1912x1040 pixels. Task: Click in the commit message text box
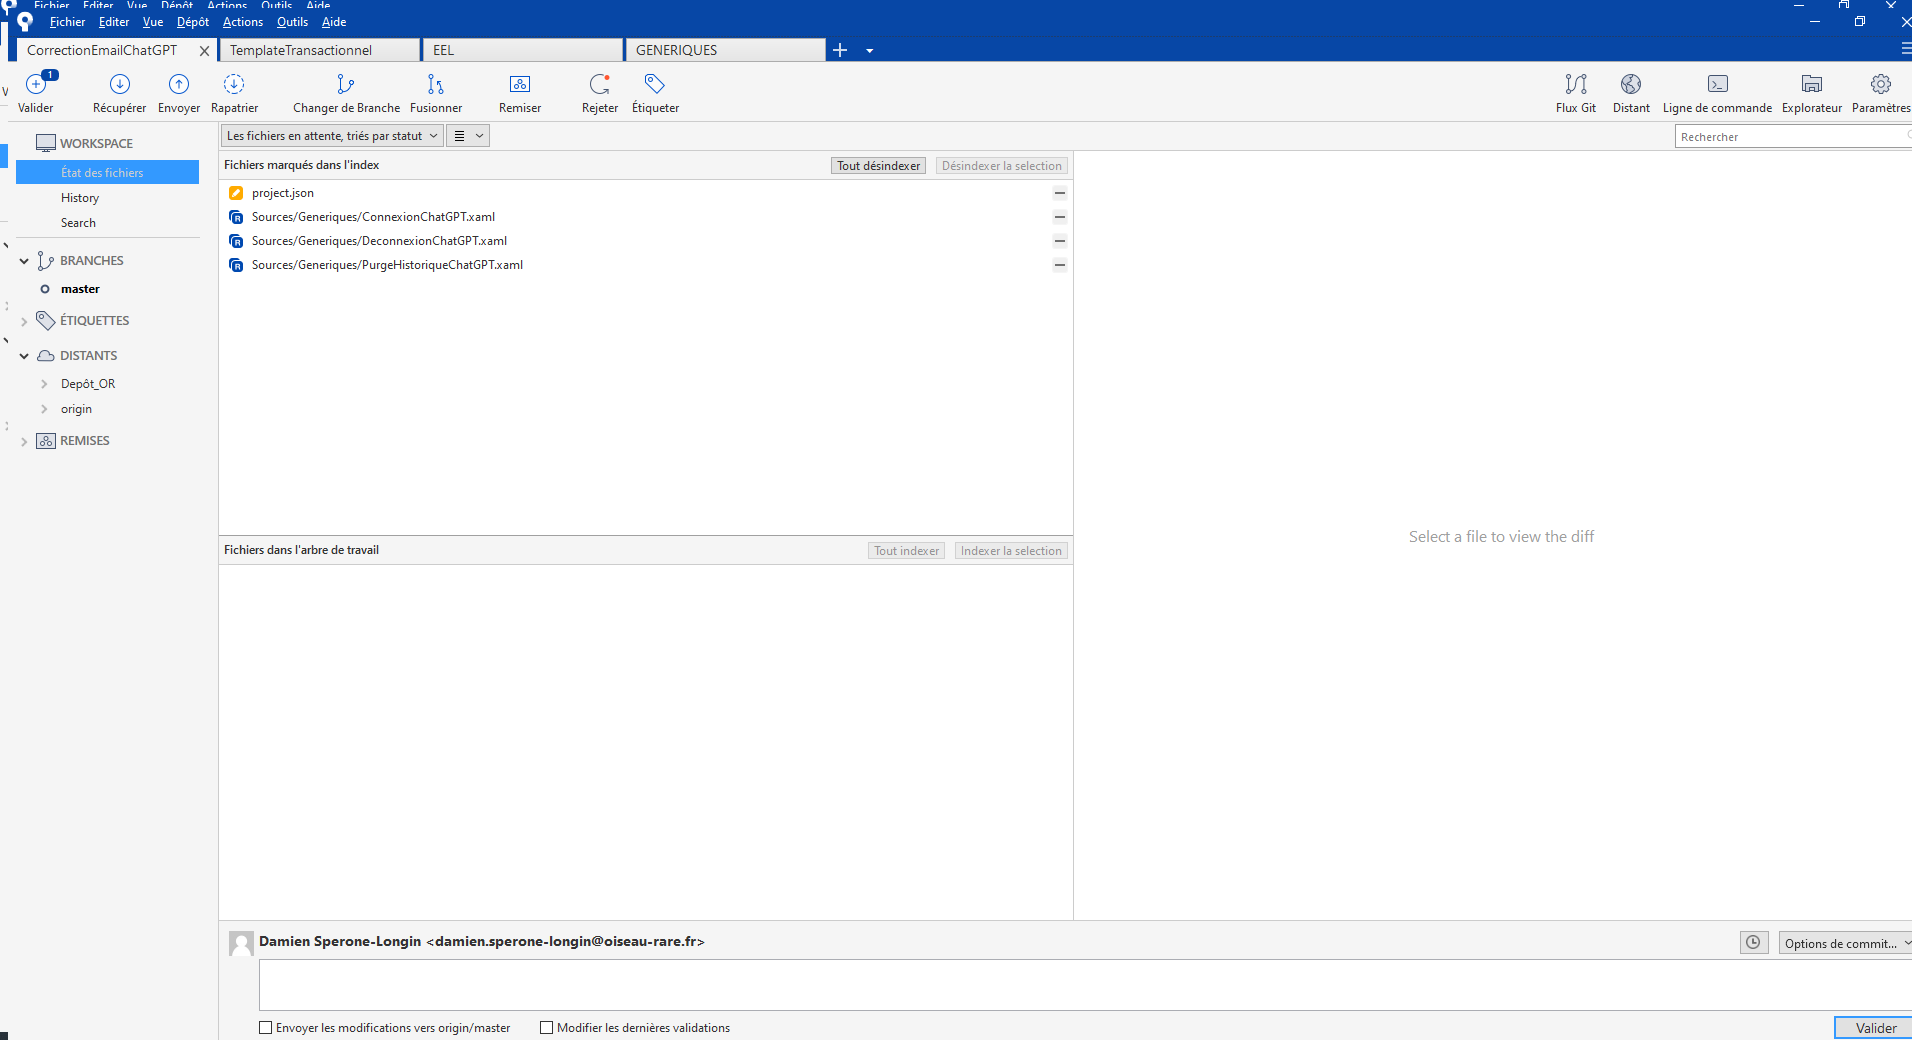(x=1080, y=985)
